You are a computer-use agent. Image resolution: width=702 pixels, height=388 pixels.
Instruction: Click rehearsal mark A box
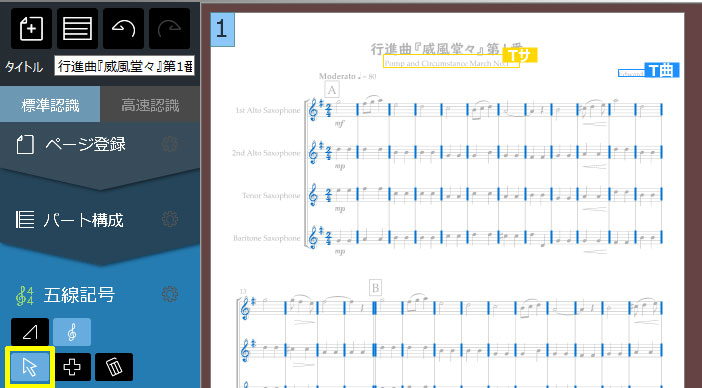[332, 90]
